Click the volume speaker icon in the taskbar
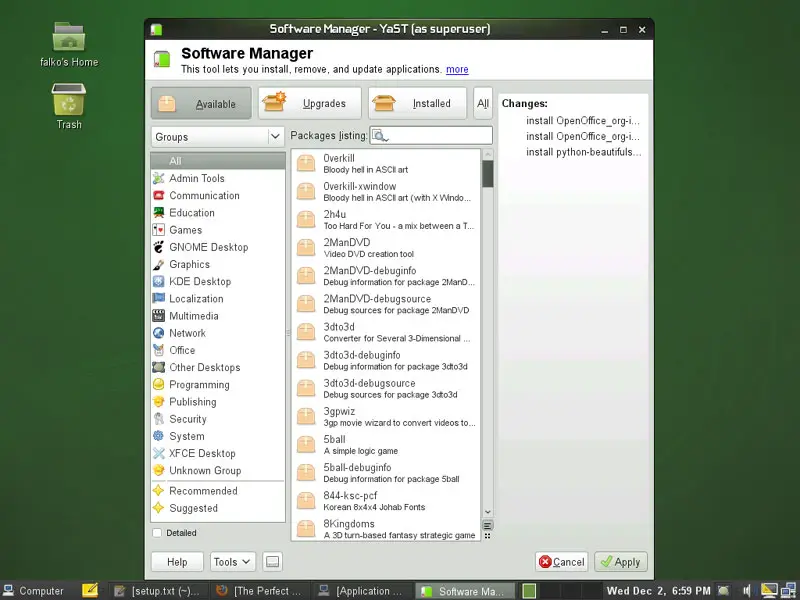 pos(747,591)
